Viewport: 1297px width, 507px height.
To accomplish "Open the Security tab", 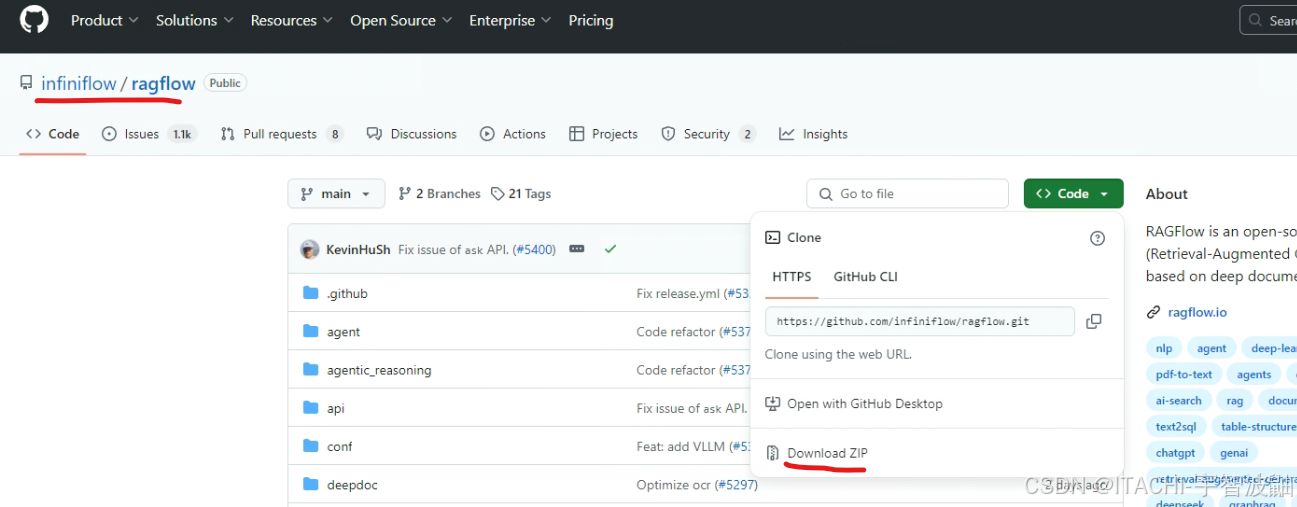I will 707,134.
